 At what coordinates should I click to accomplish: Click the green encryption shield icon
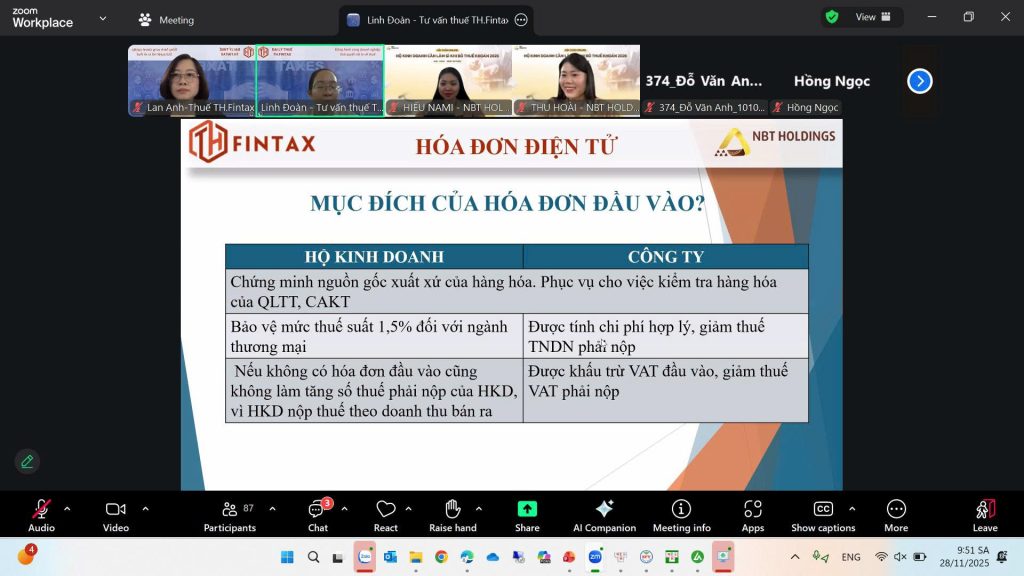[x=832, y=17]
